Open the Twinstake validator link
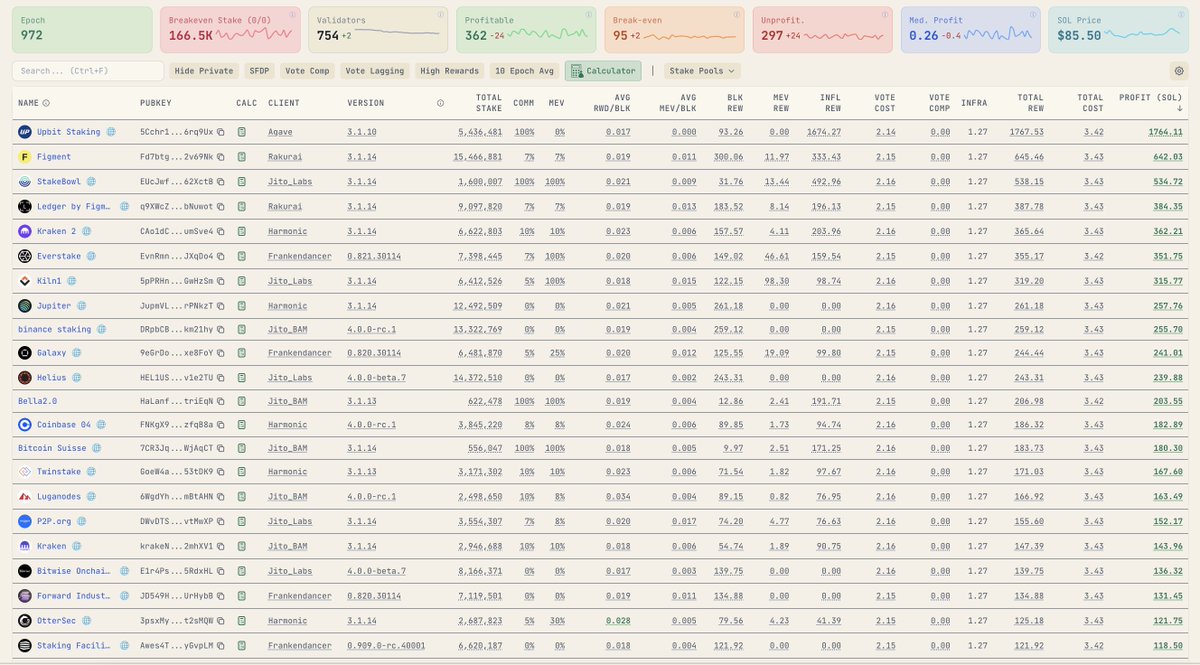1200x665 pixels. click(59, 472)
